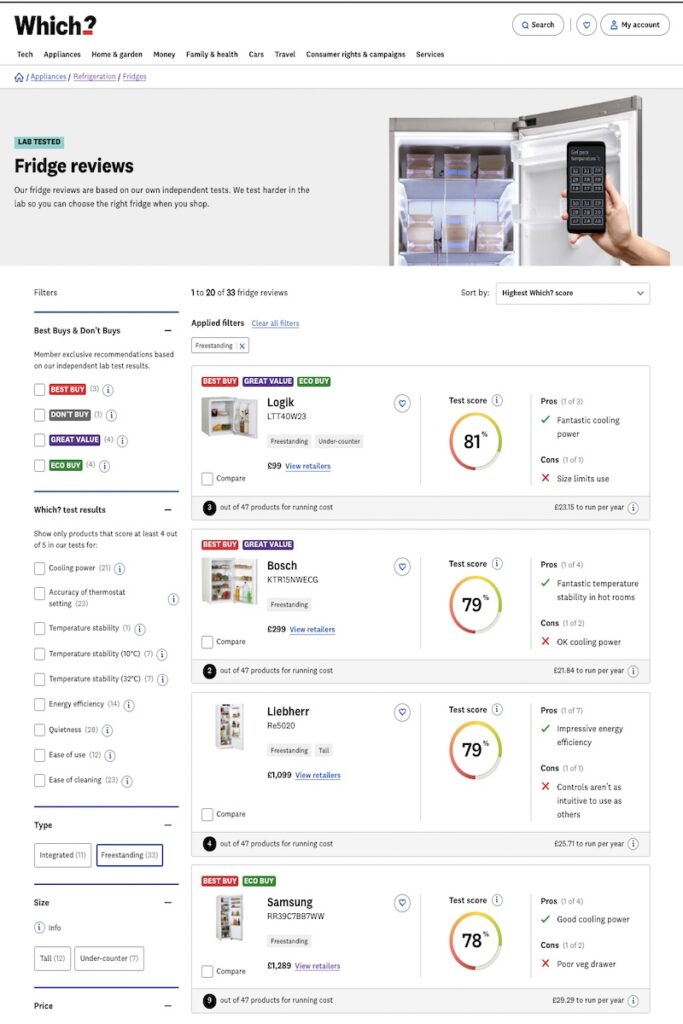Screen dimensions: 683x1024
Task: Open the Sort by dropdown
Action: click(573, 293)
